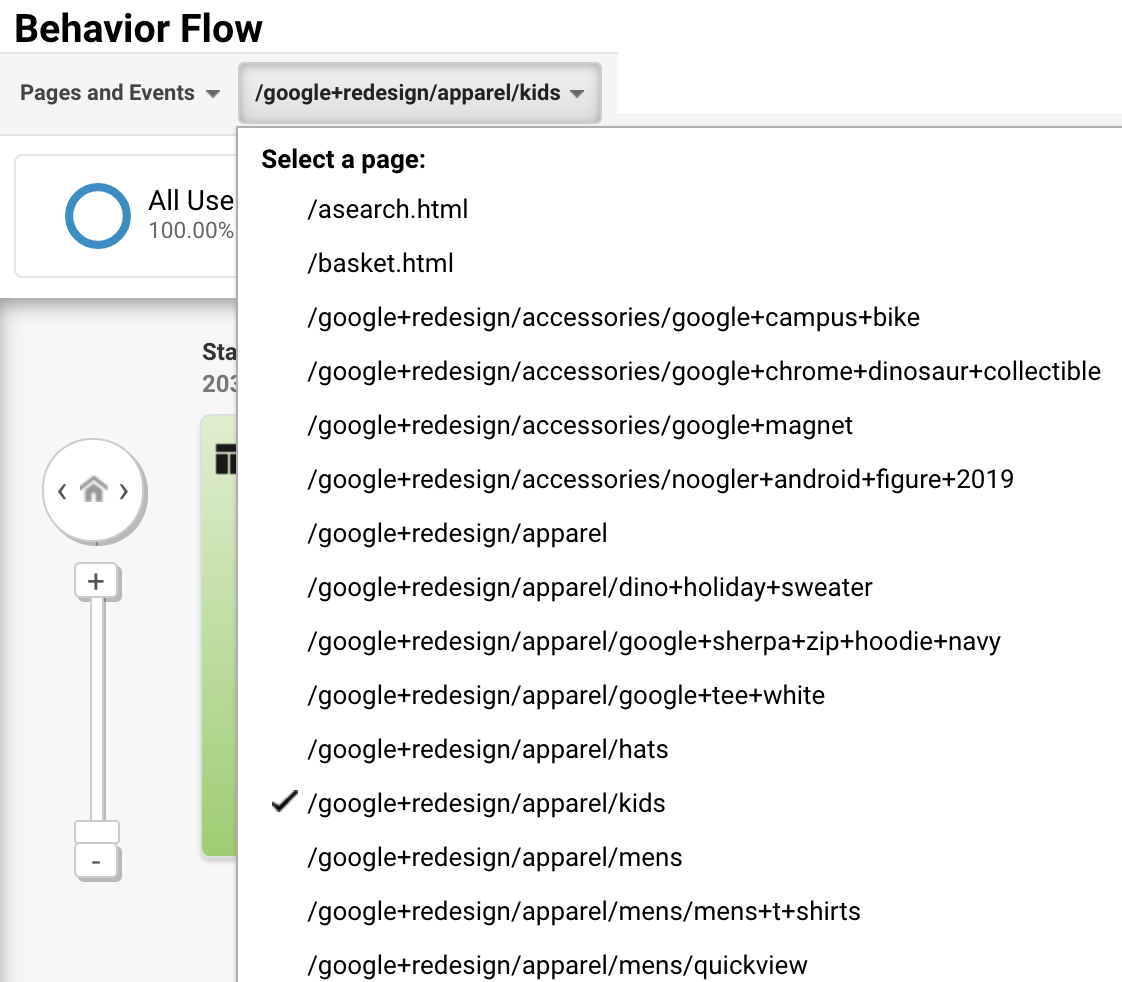Choose the google+campus+bike accessories page
Image resolution: width=1122 pixels, height=982 pixels.
(613, 318)
